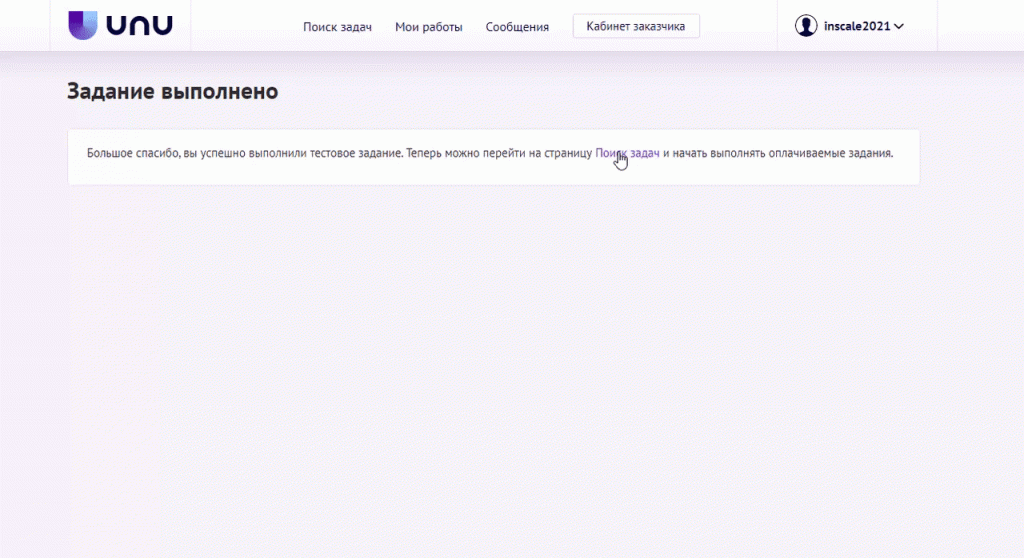Click the UNU shield logo icon

pyautogui.click(x=83, y=25)
